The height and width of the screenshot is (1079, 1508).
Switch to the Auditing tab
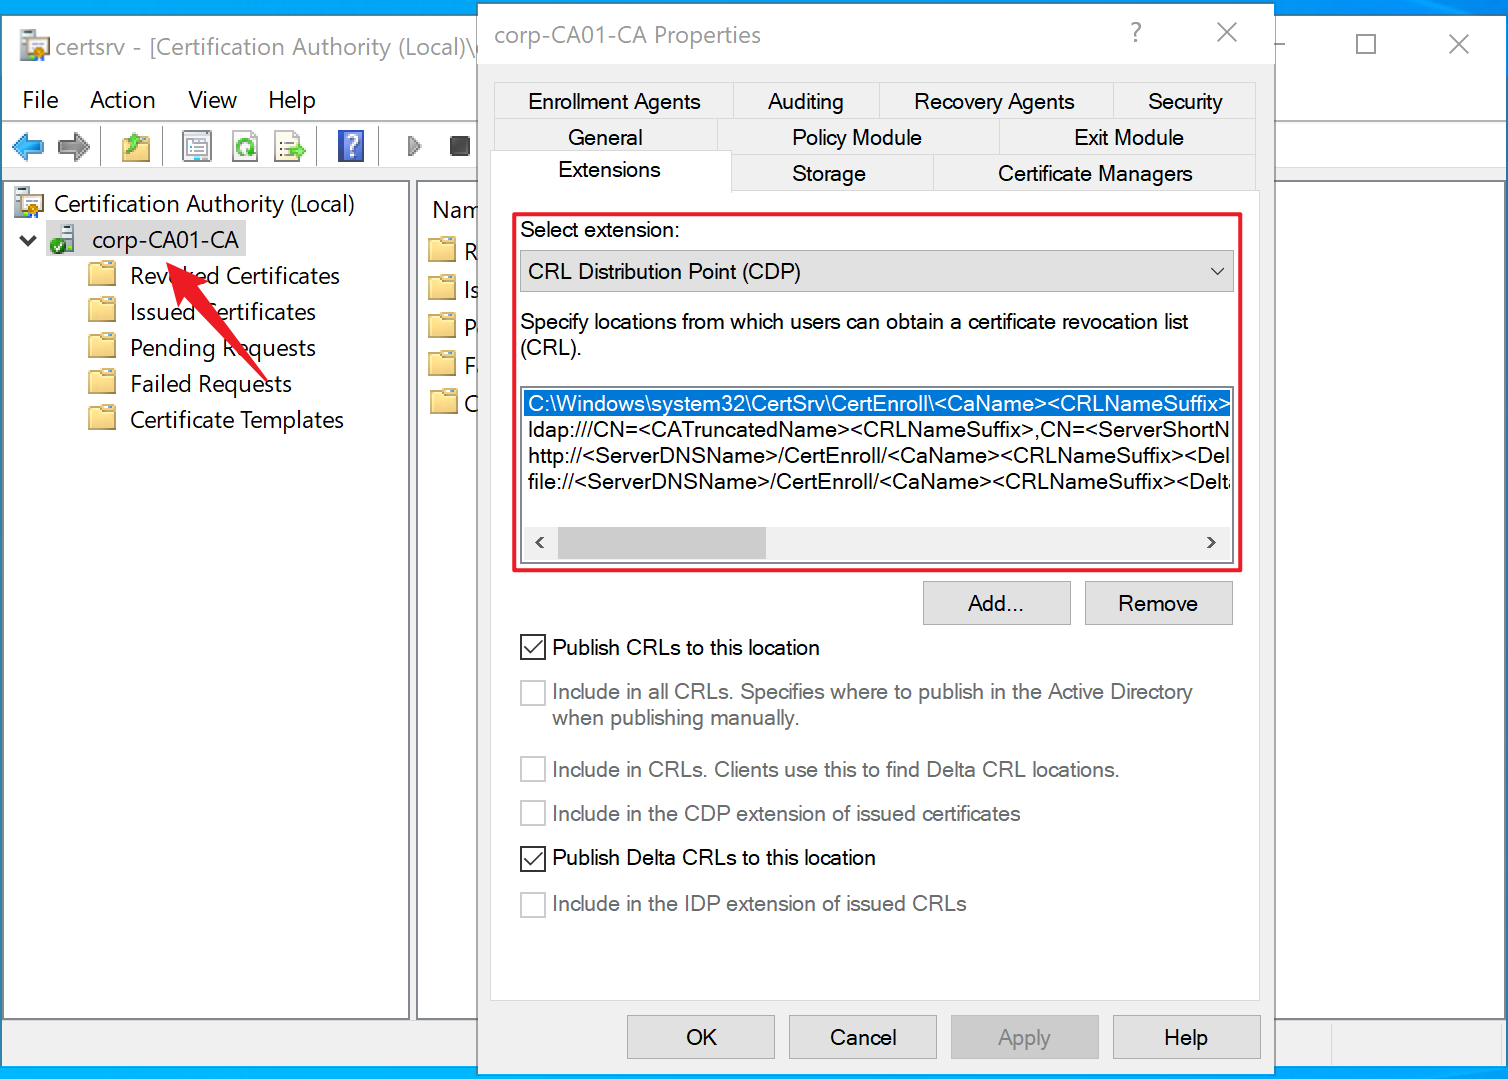(x=806, y=101)
